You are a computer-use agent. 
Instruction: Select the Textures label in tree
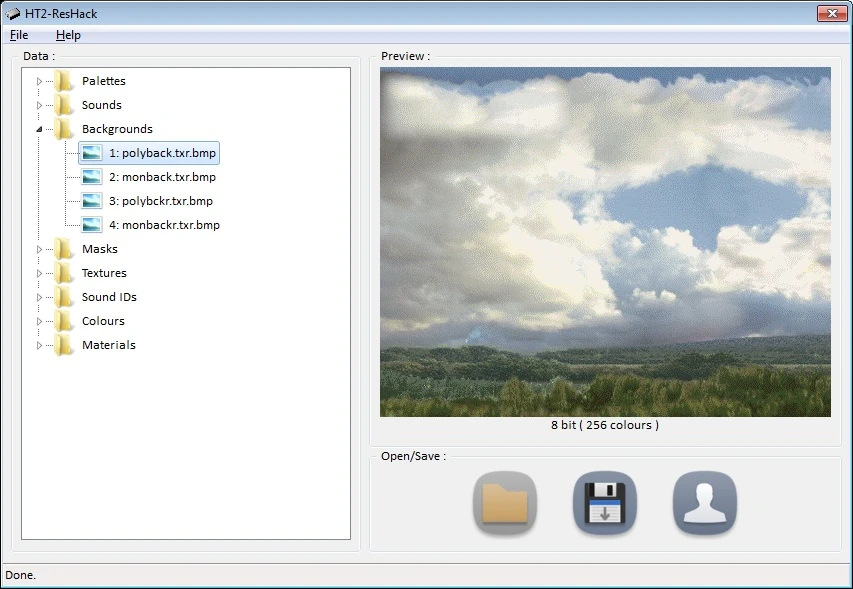[x=104, y=273]
